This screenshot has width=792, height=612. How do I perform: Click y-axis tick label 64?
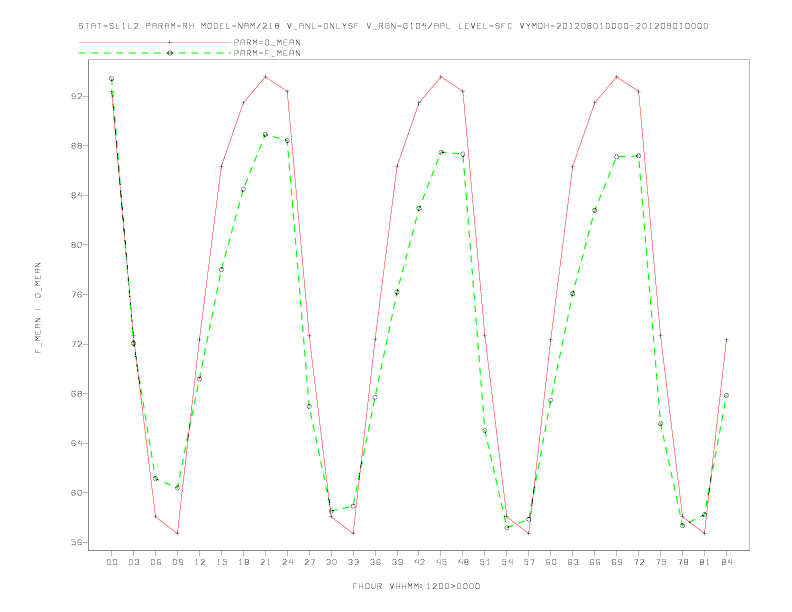(77, 443)
